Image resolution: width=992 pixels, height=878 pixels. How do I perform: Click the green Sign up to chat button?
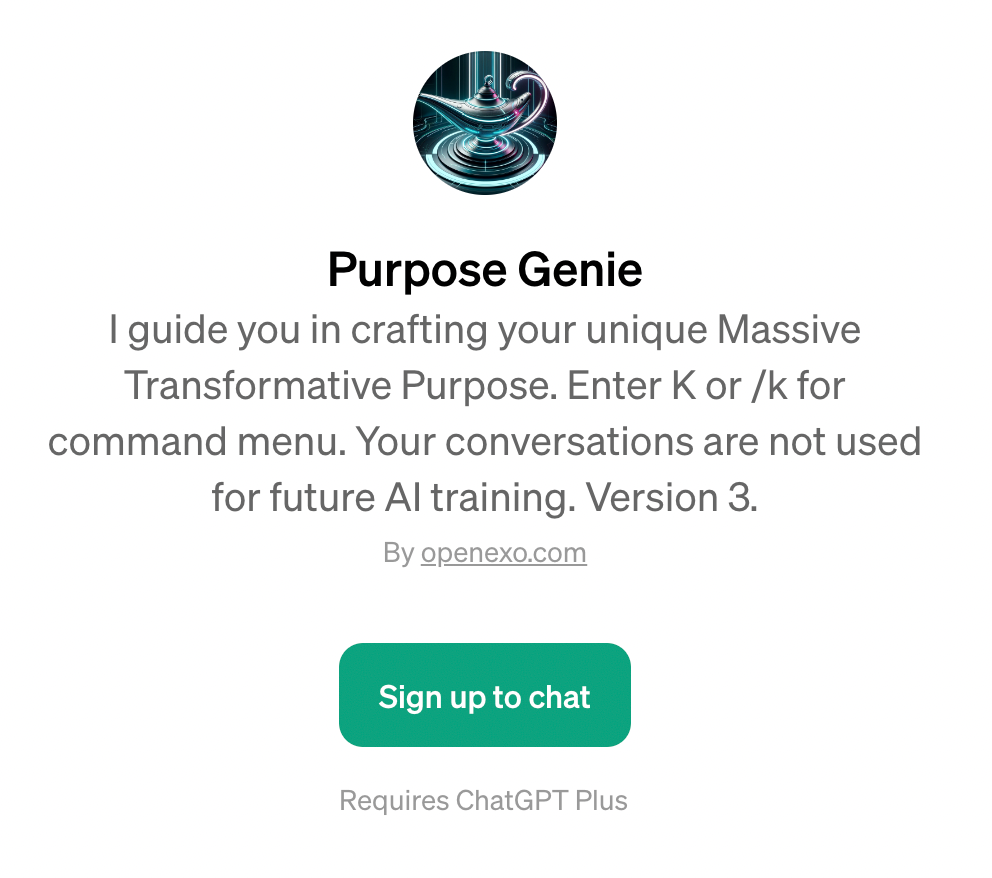tap(485, 695)
